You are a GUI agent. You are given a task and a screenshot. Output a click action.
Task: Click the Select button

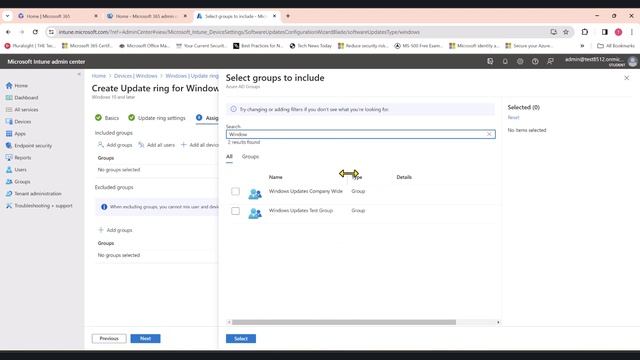tap(241, 339)
